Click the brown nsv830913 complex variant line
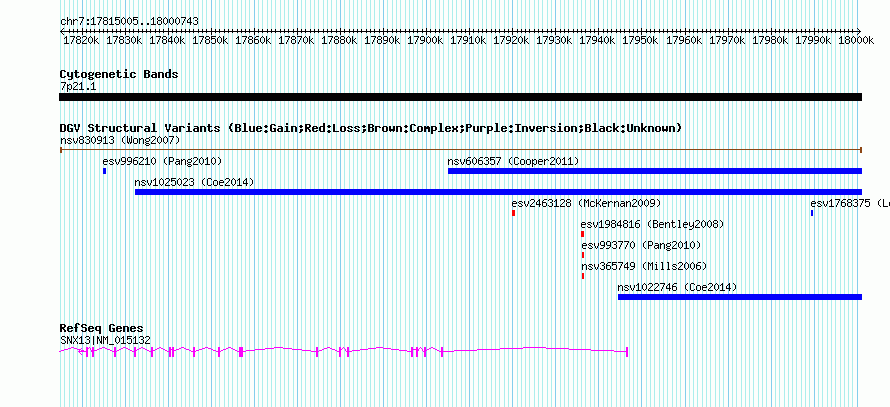890x407 pixels. pos(460,150)
